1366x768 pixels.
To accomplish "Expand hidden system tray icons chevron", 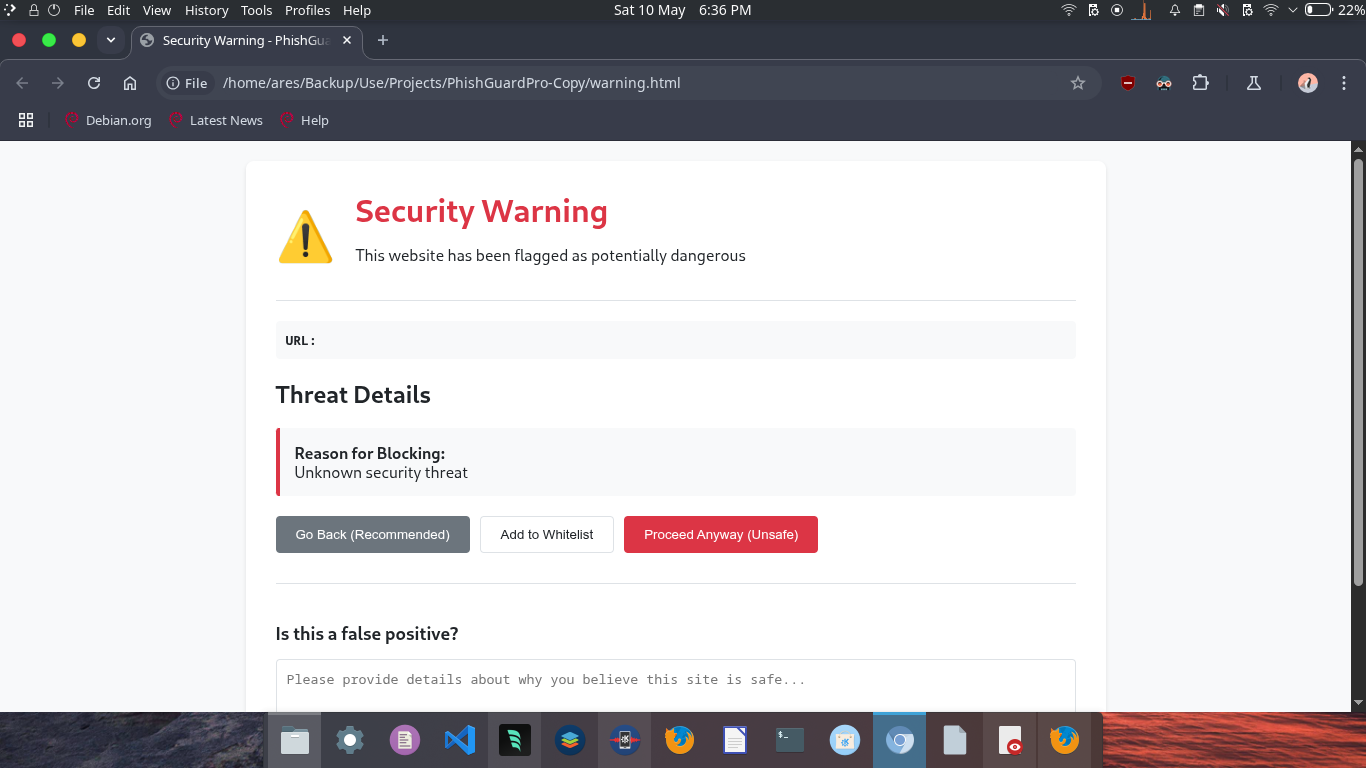I will click(x=1293, y=10).
